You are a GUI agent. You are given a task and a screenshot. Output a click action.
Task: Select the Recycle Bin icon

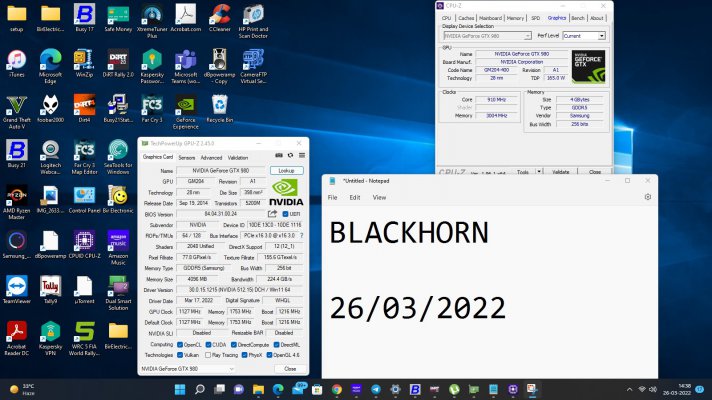[x=220, y=109]
